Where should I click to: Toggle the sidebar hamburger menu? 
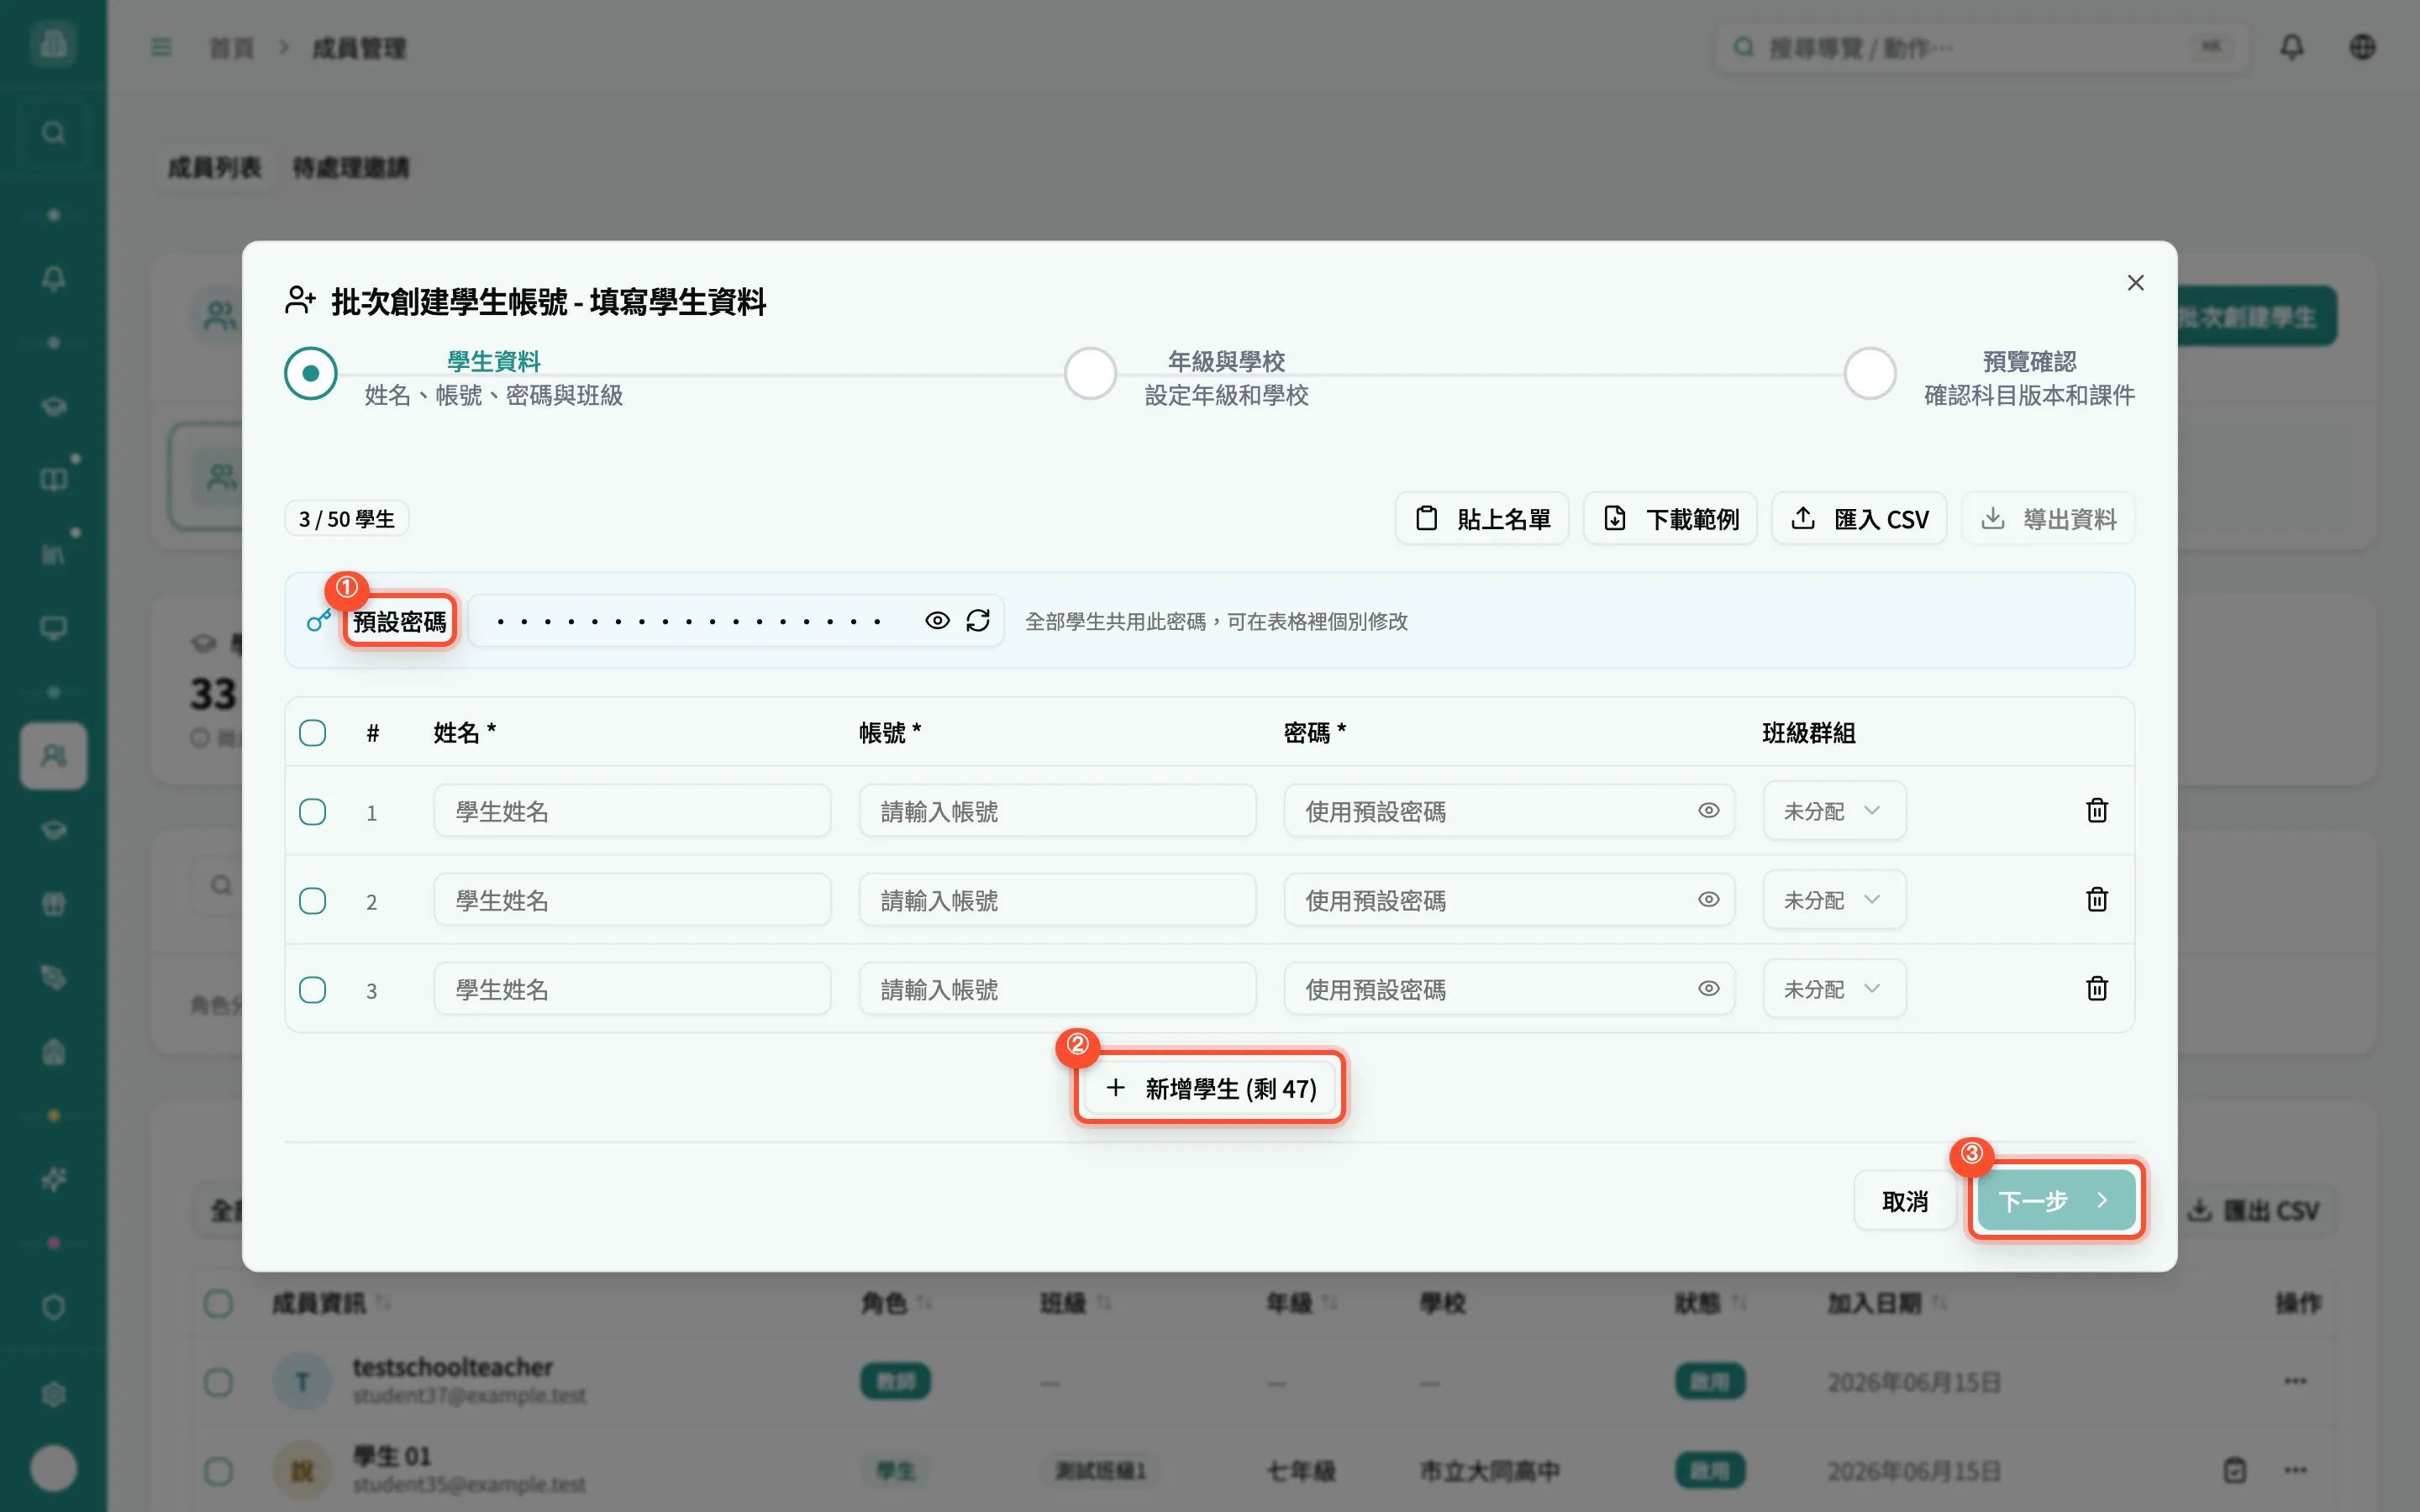point(161,47)
